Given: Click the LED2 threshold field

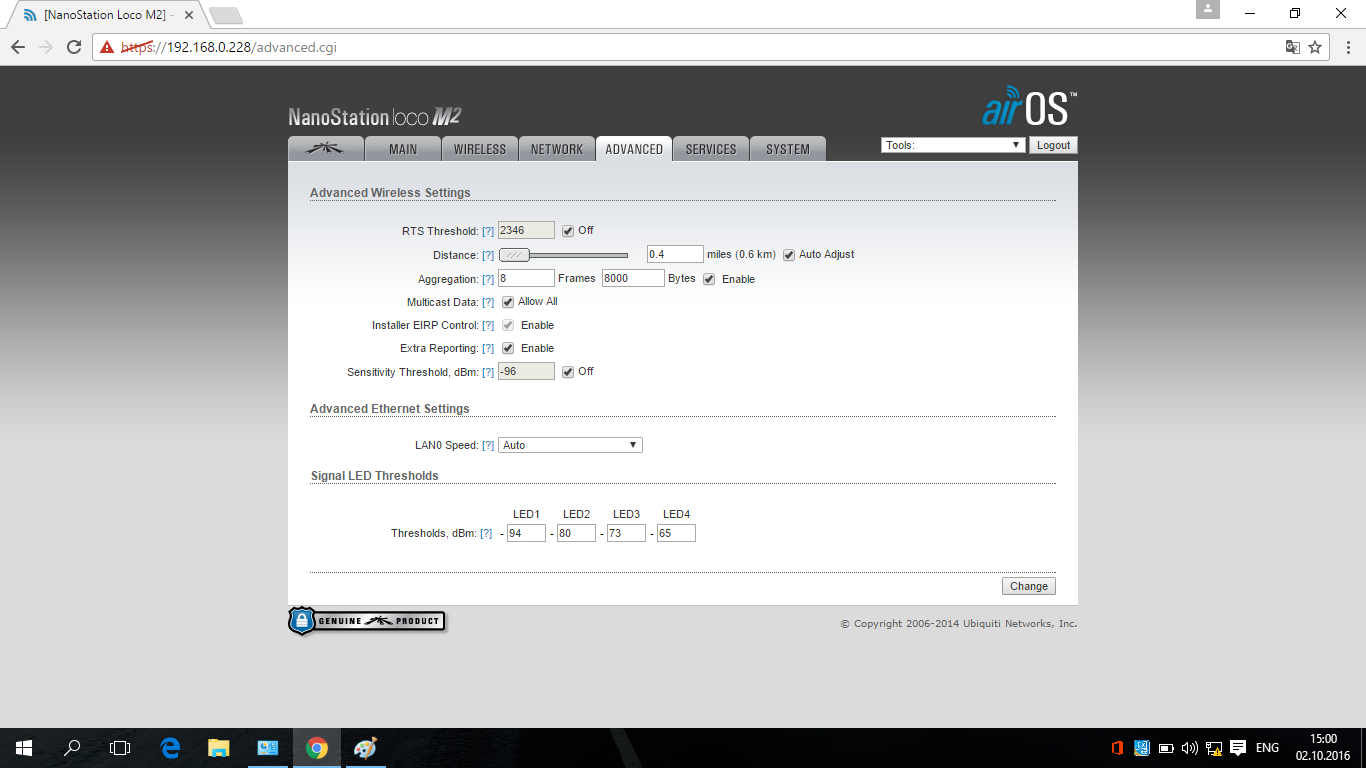Looking at the screenshot, I should [576, 534].
